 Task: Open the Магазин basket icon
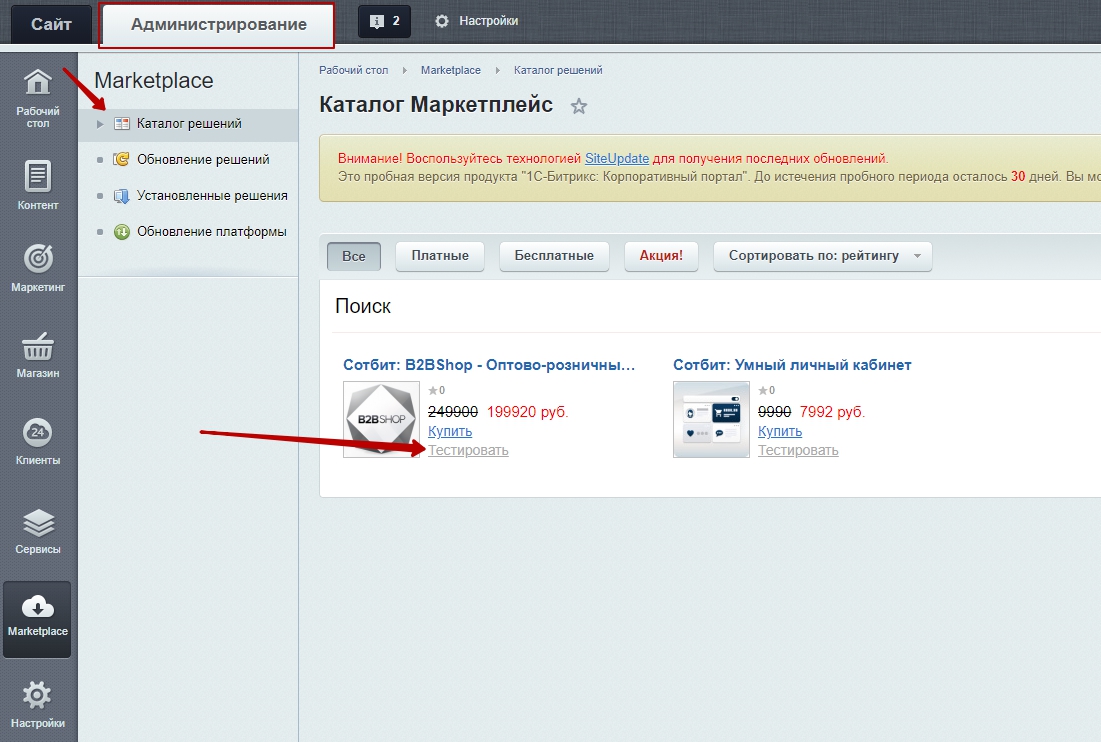click(38, 345)
